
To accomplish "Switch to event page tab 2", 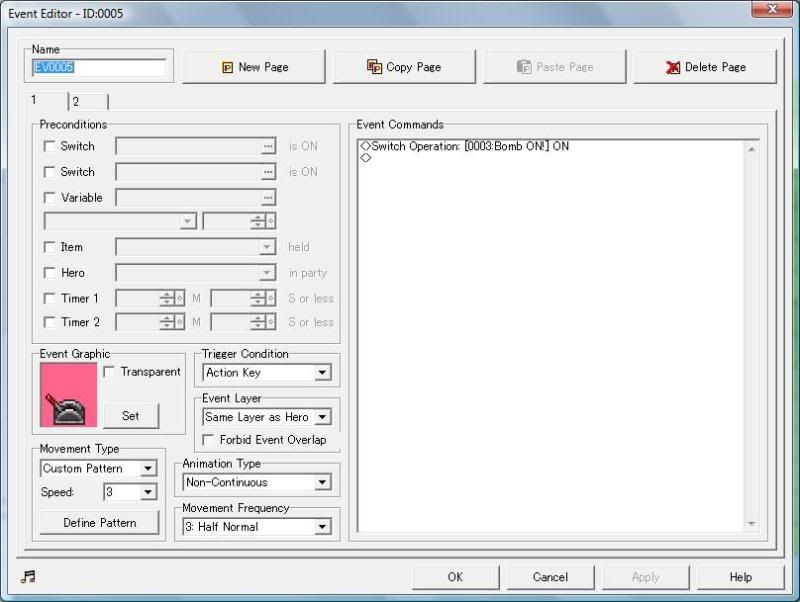I will (88, 102).
